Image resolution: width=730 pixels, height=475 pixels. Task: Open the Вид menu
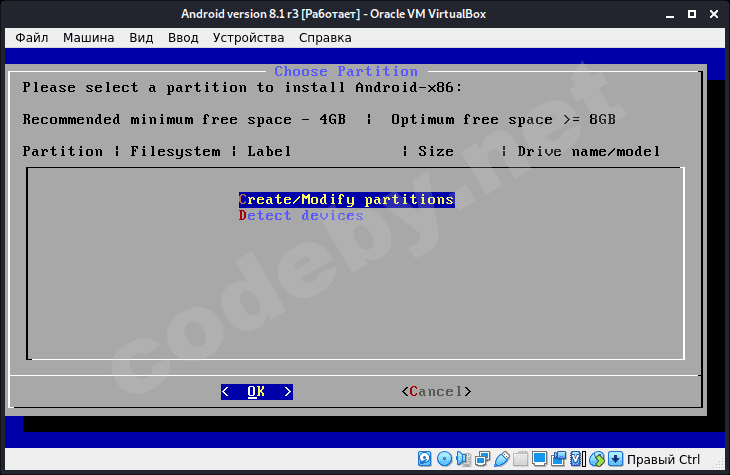coord(141,38)
